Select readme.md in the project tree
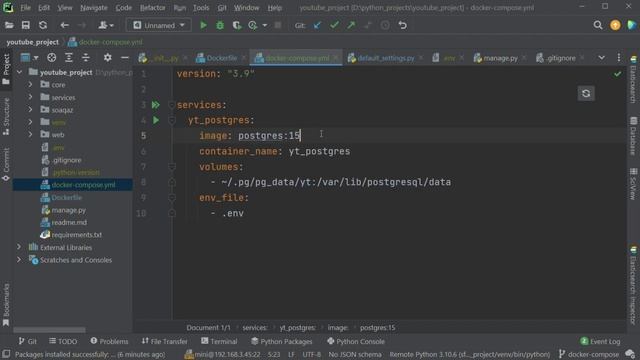Image resolution: width=640 pixels, height=360 pixels. tap(69, 222)
